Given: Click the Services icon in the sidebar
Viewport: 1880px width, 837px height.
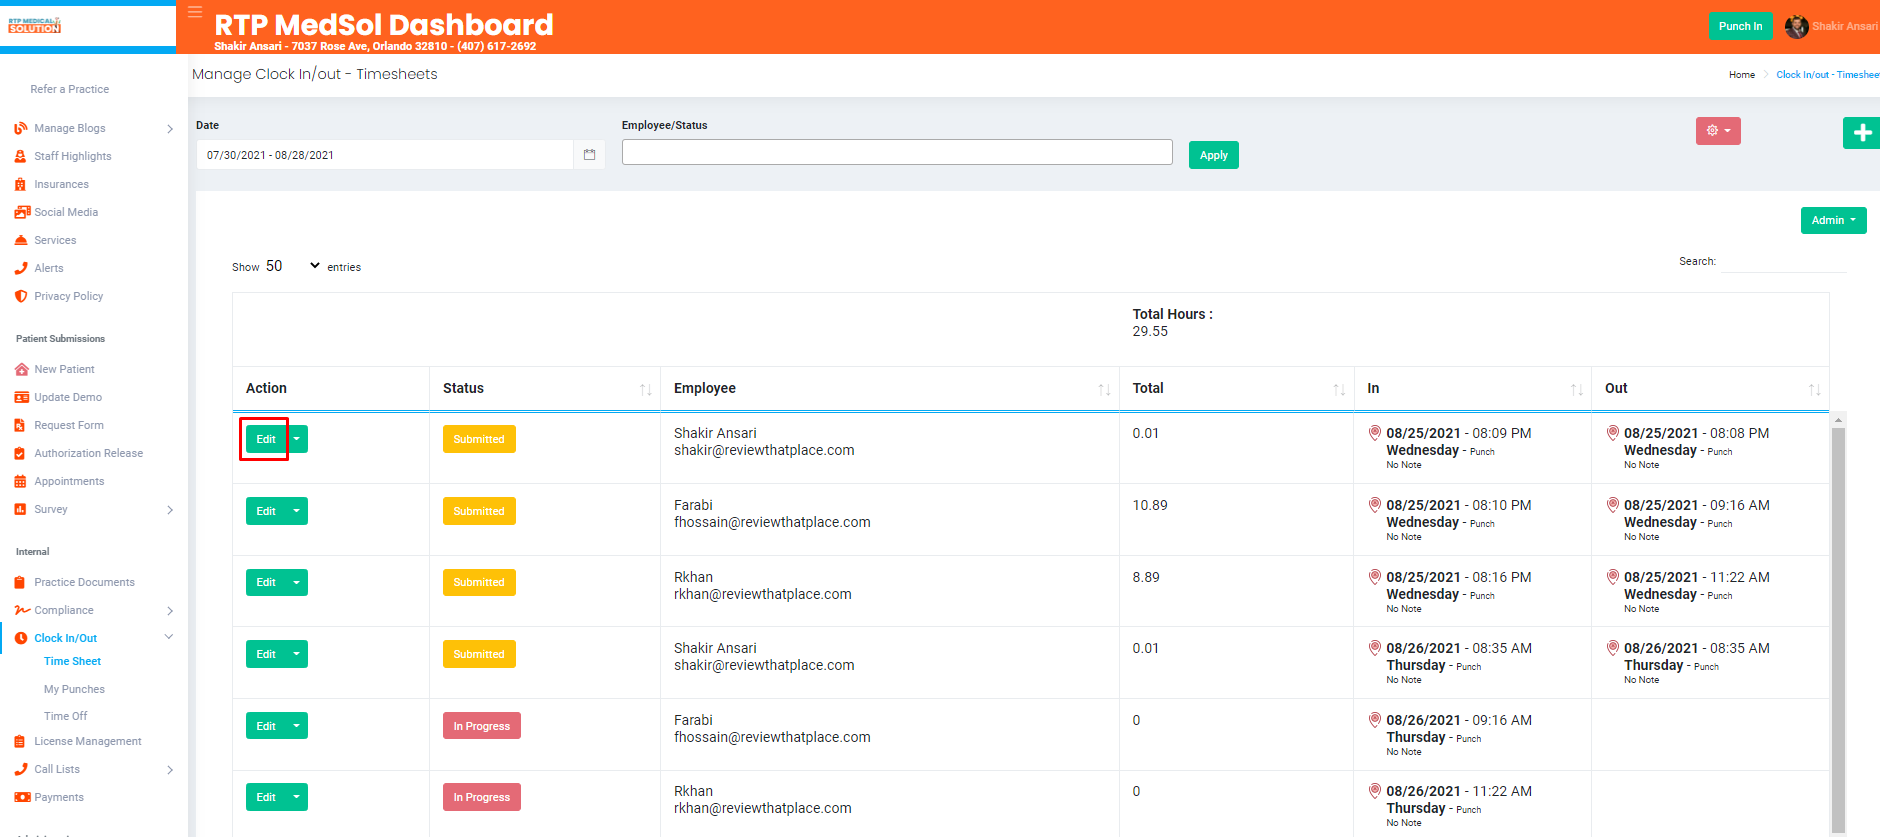Looking at the screenshot, I should coord(21,240).
